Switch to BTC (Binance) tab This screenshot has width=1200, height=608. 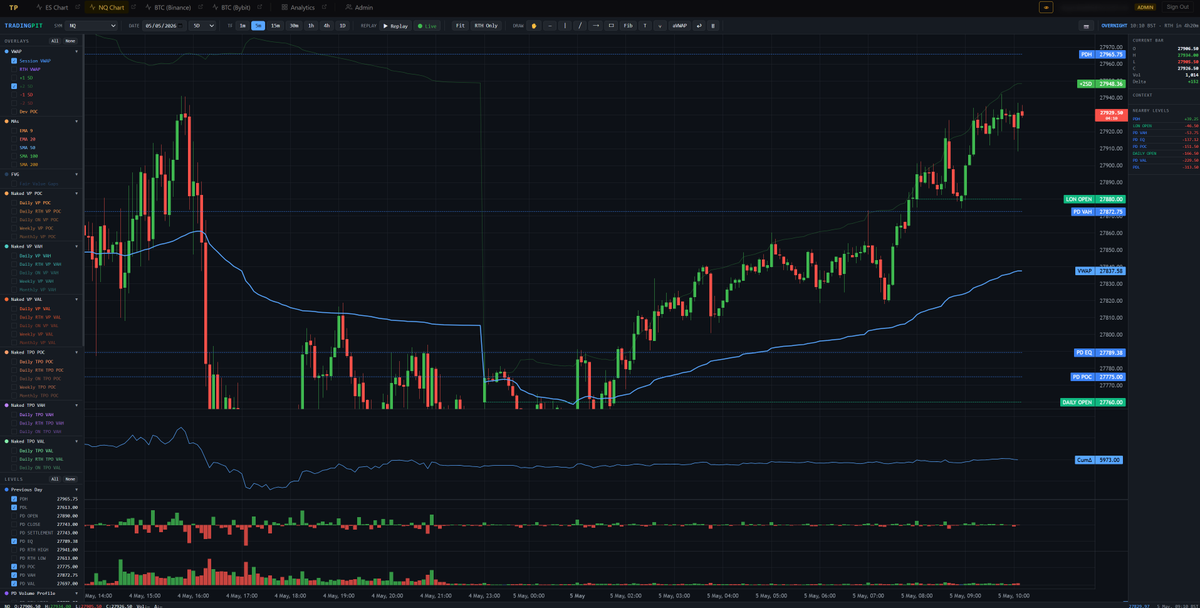[x=168, y=7]
